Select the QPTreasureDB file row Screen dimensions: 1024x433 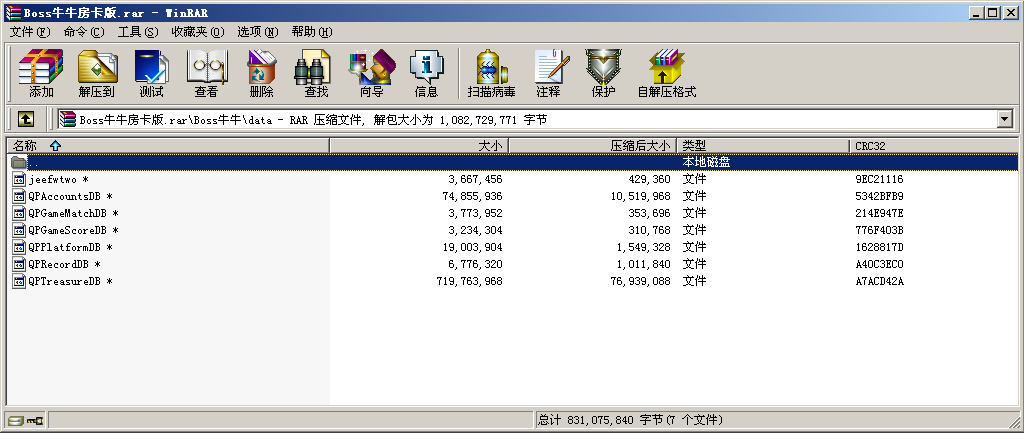64,282
